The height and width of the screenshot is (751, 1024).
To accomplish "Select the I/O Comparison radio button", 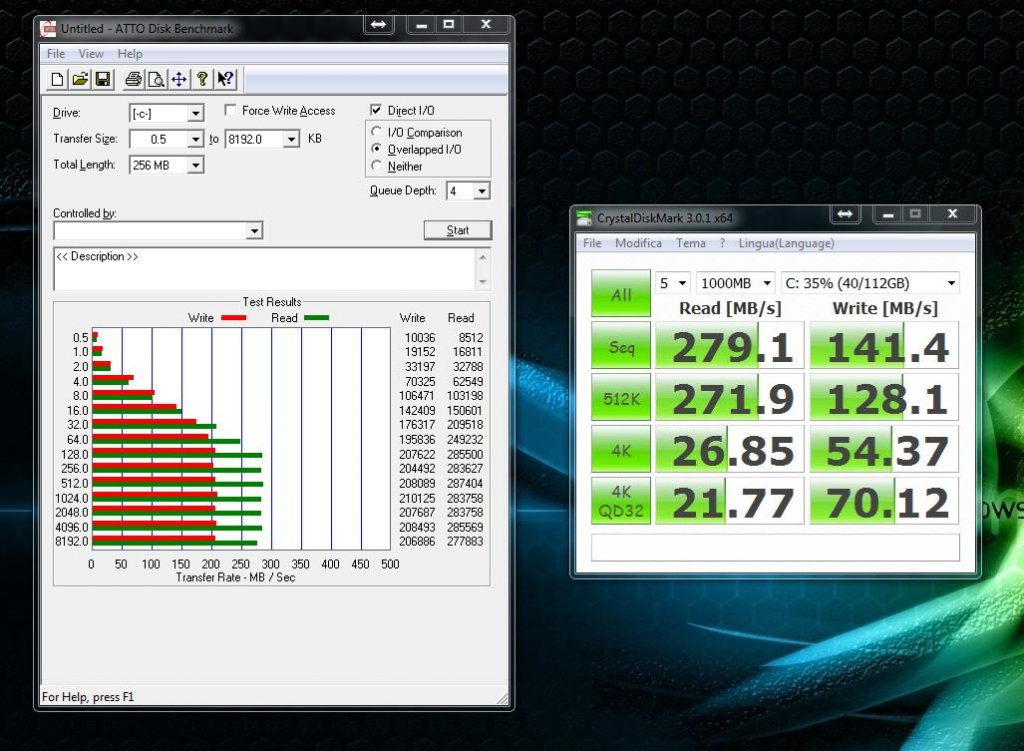I will pyautogui.click(x=376, y=132).
